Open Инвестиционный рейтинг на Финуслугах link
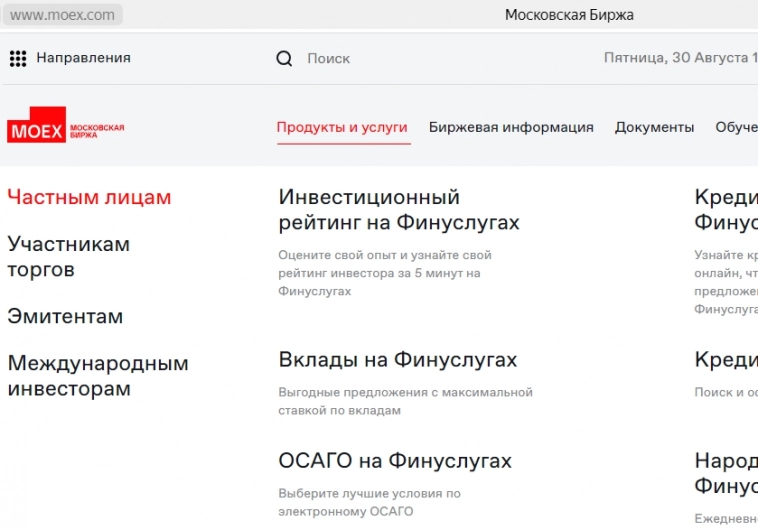 (399, 209)
